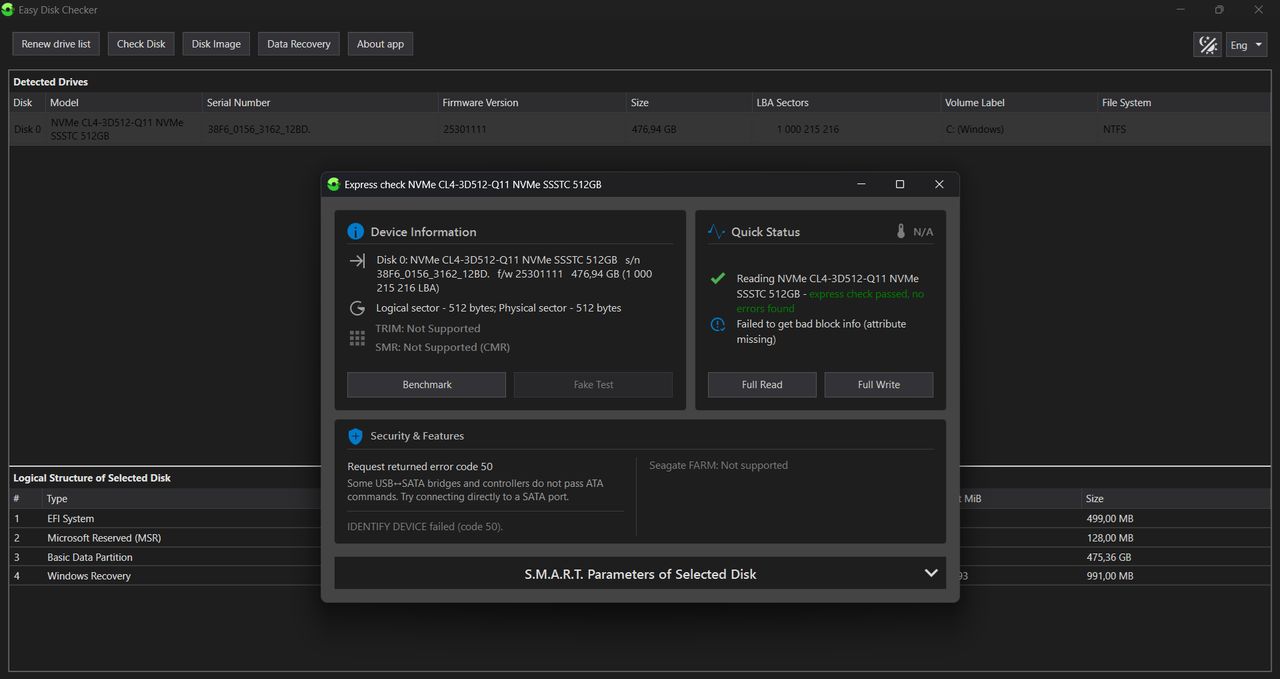The height and width of the screenshot is (679, 1280).
Task: Click the sector size icon beside Logical sector
Action: click(x=357, y=308)
